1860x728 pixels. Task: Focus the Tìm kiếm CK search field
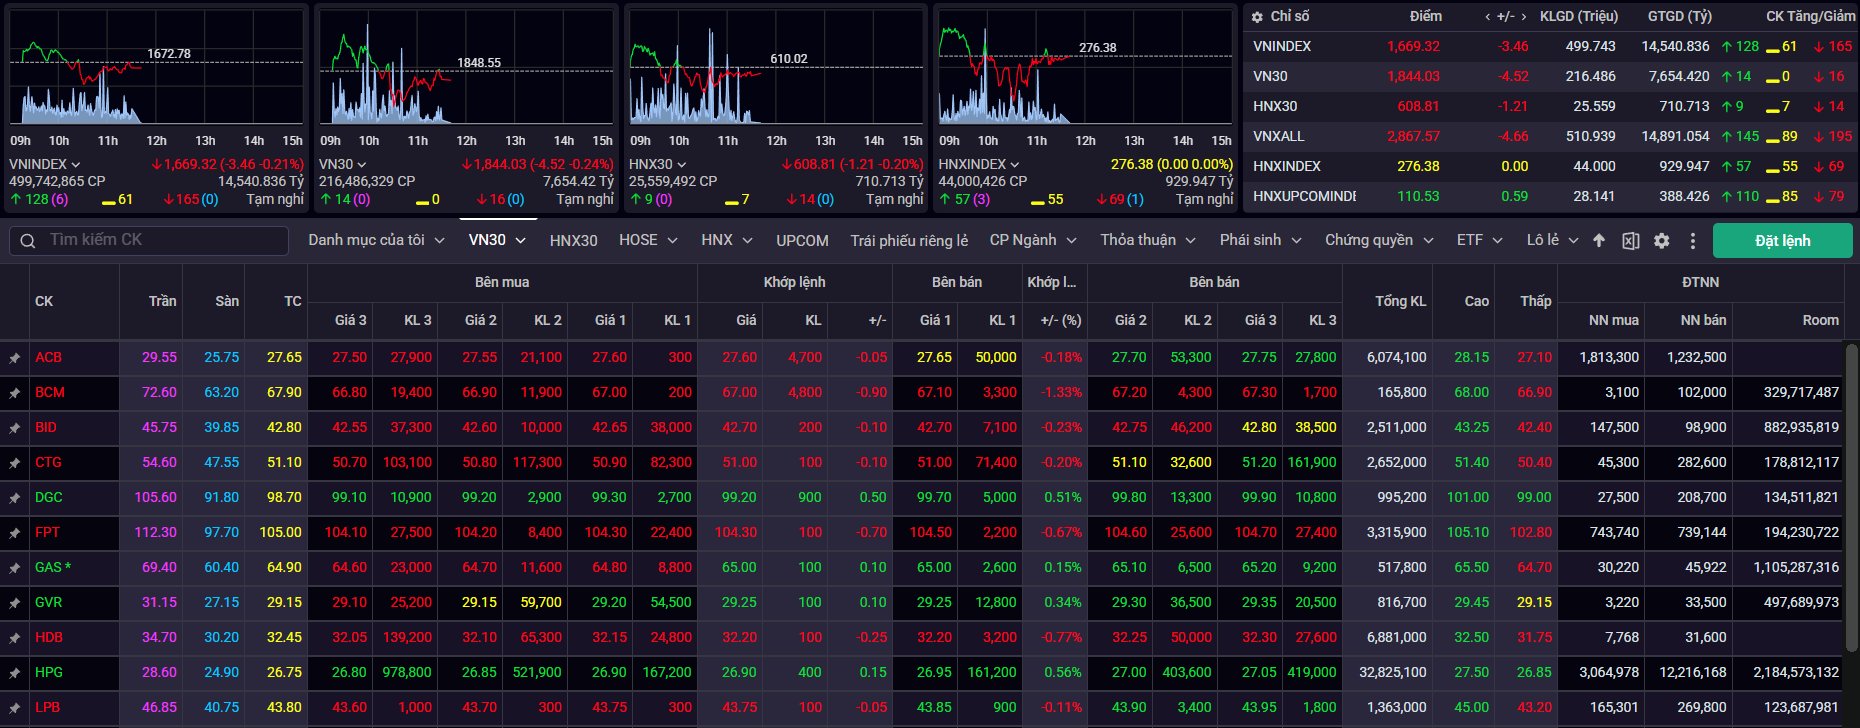coord(149,240)
